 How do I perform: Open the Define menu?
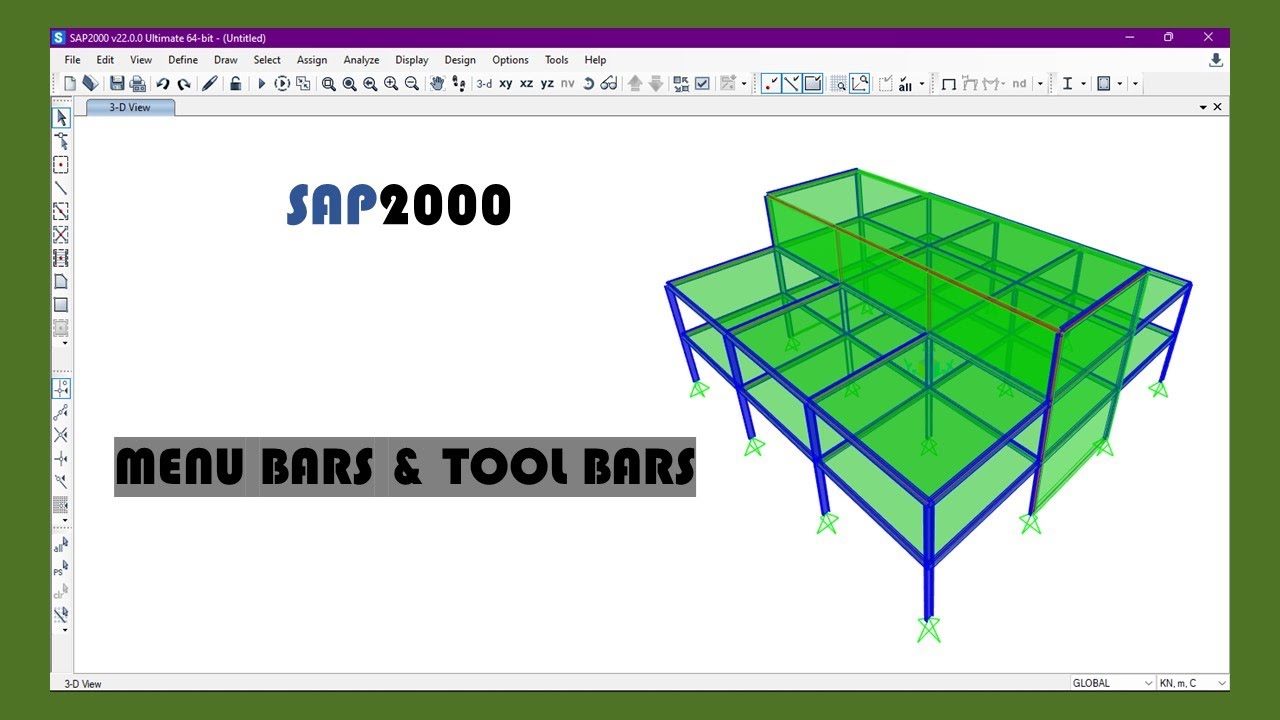pyautogui.click(x=183, y=60)
